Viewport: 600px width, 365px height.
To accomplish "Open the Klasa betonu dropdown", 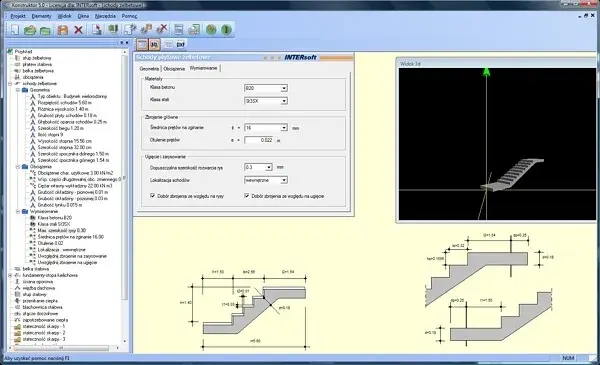I will tap(284, 88).
